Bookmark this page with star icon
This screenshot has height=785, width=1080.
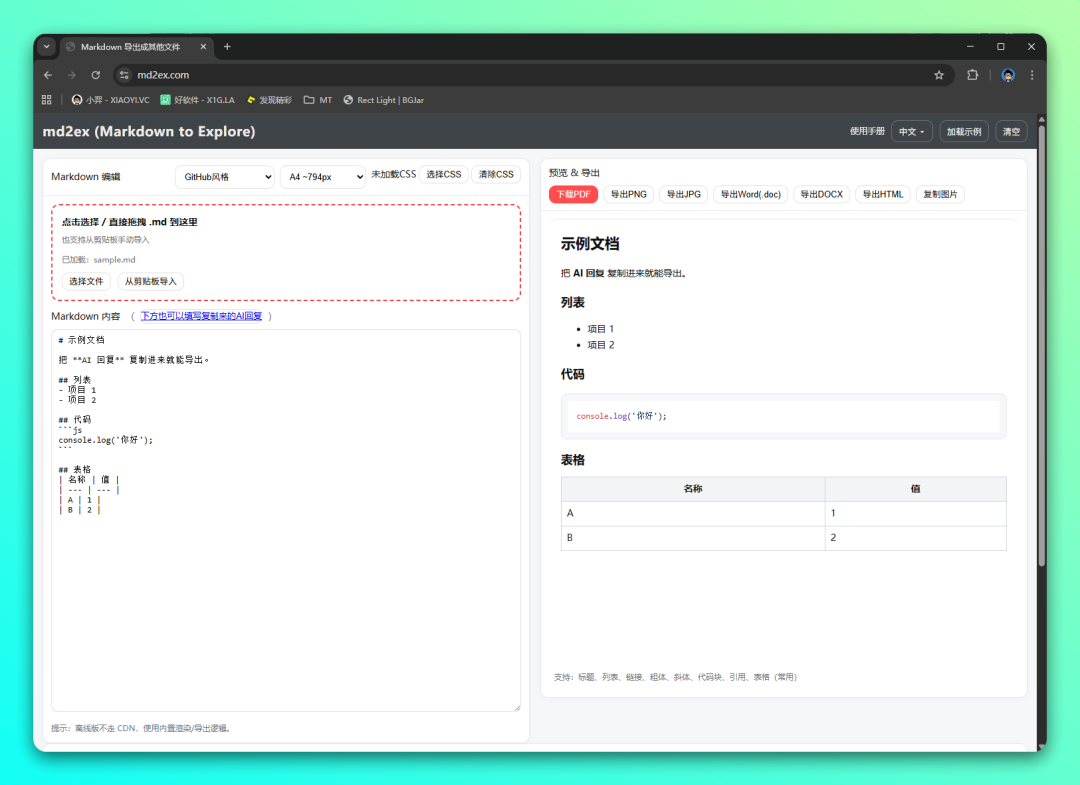[939, 75]
